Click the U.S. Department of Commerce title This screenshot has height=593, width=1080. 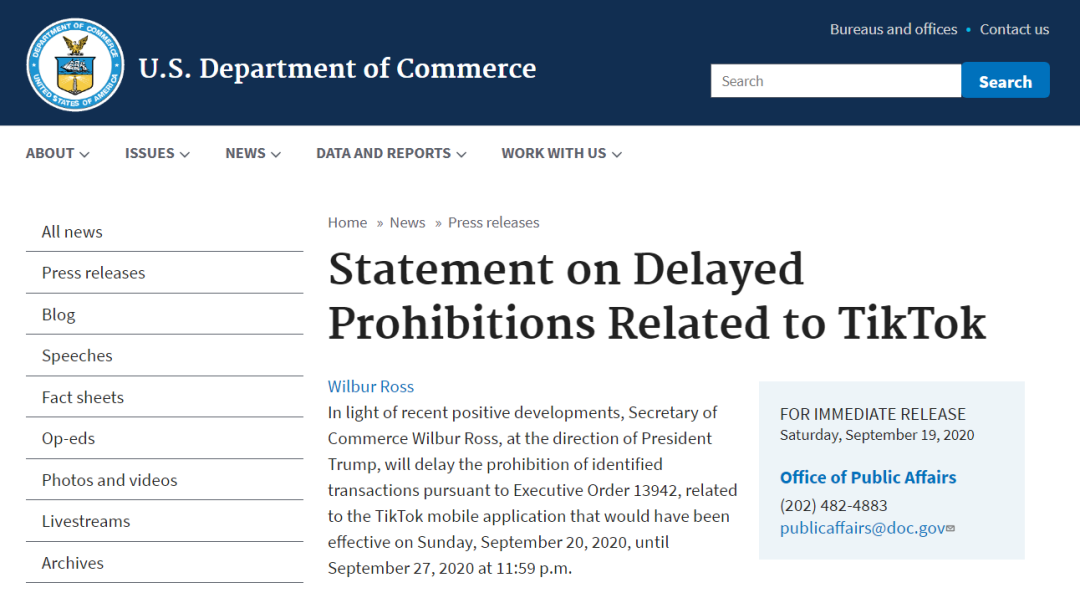[x=337, y=68]
